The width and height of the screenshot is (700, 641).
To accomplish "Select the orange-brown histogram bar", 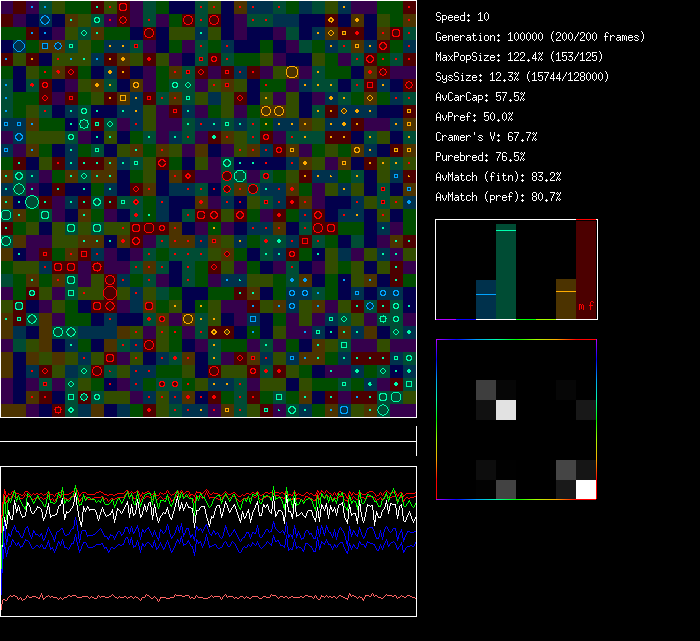I will click(x=566, y=299).
